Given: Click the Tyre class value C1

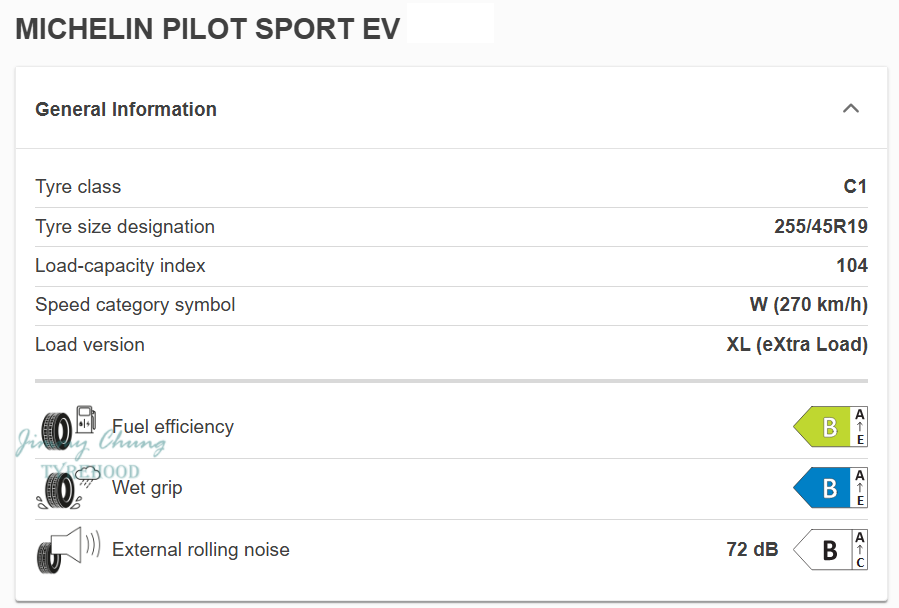Looking at the screenshot, I should tap(855, 187).
